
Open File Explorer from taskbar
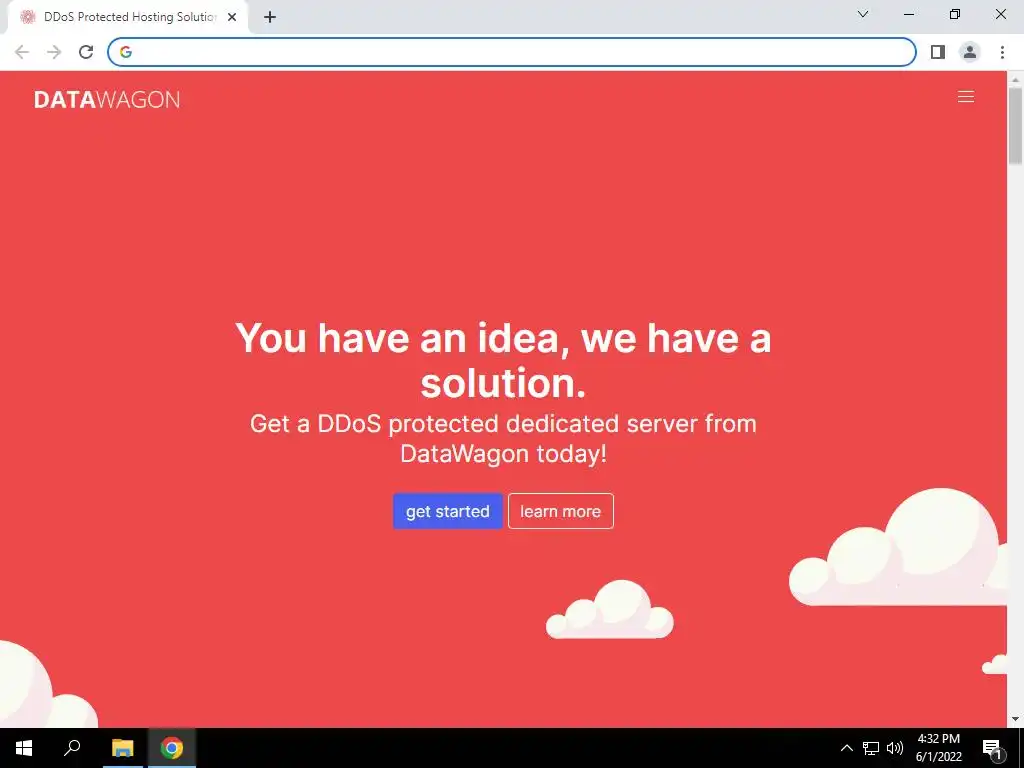[122, 748]
